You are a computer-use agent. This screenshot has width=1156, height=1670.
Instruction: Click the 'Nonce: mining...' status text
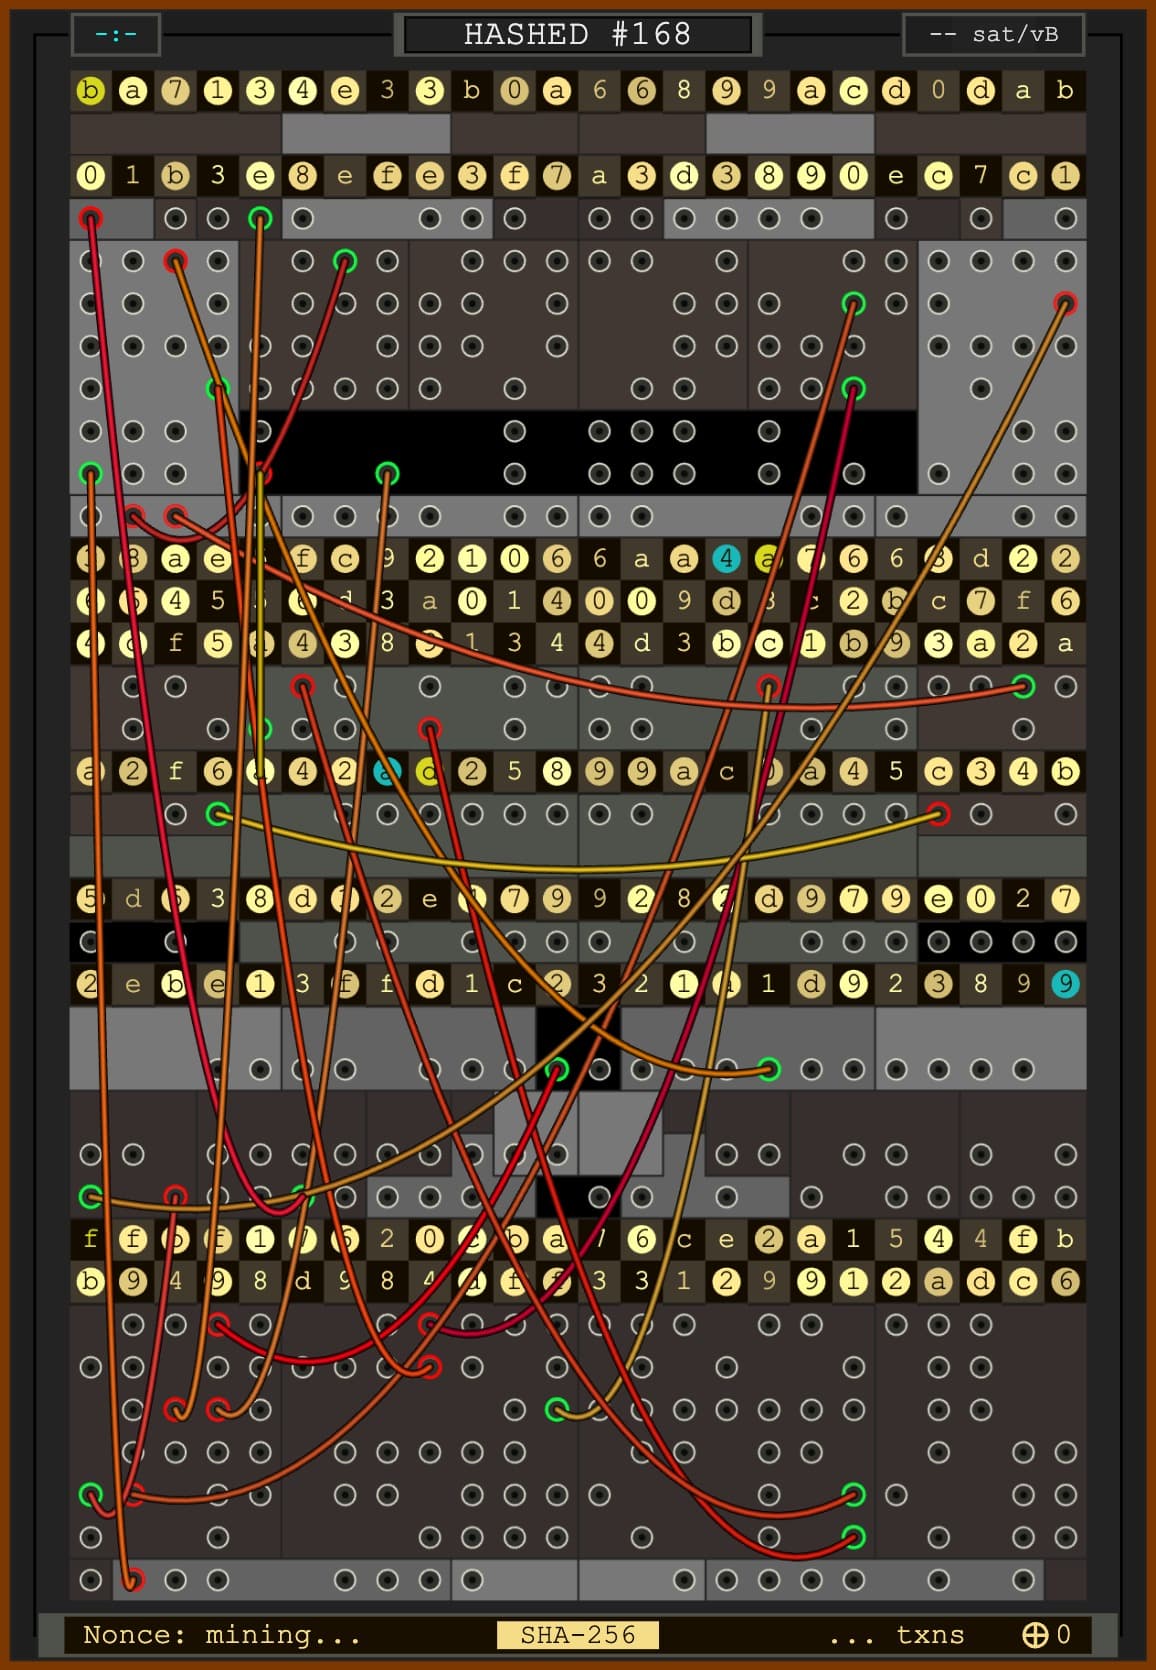[x=221, y=1634]
